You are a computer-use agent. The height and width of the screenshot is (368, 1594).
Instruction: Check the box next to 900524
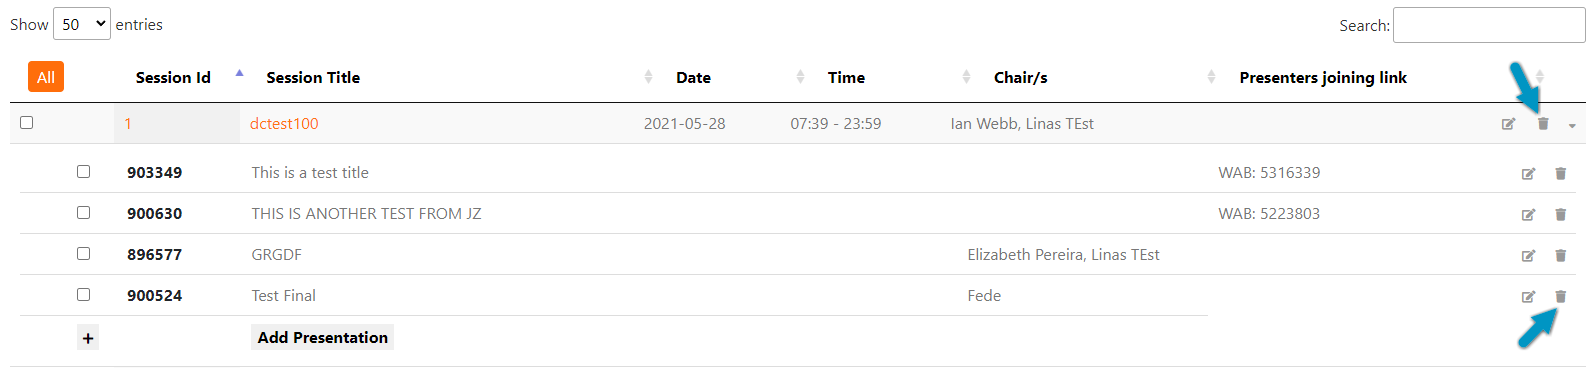pyautogui.click(x=84, y=295)
